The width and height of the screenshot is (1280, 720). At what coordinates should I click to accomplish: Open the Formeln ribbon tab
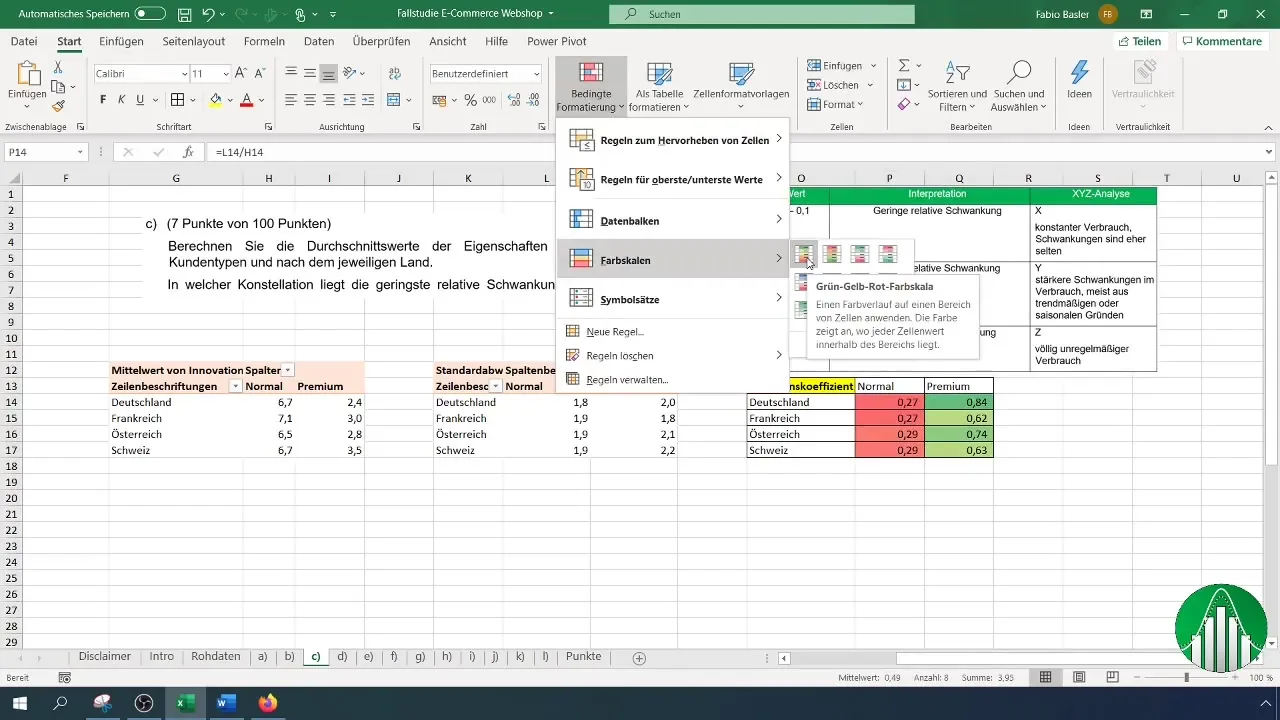click(x=264, y=41)
